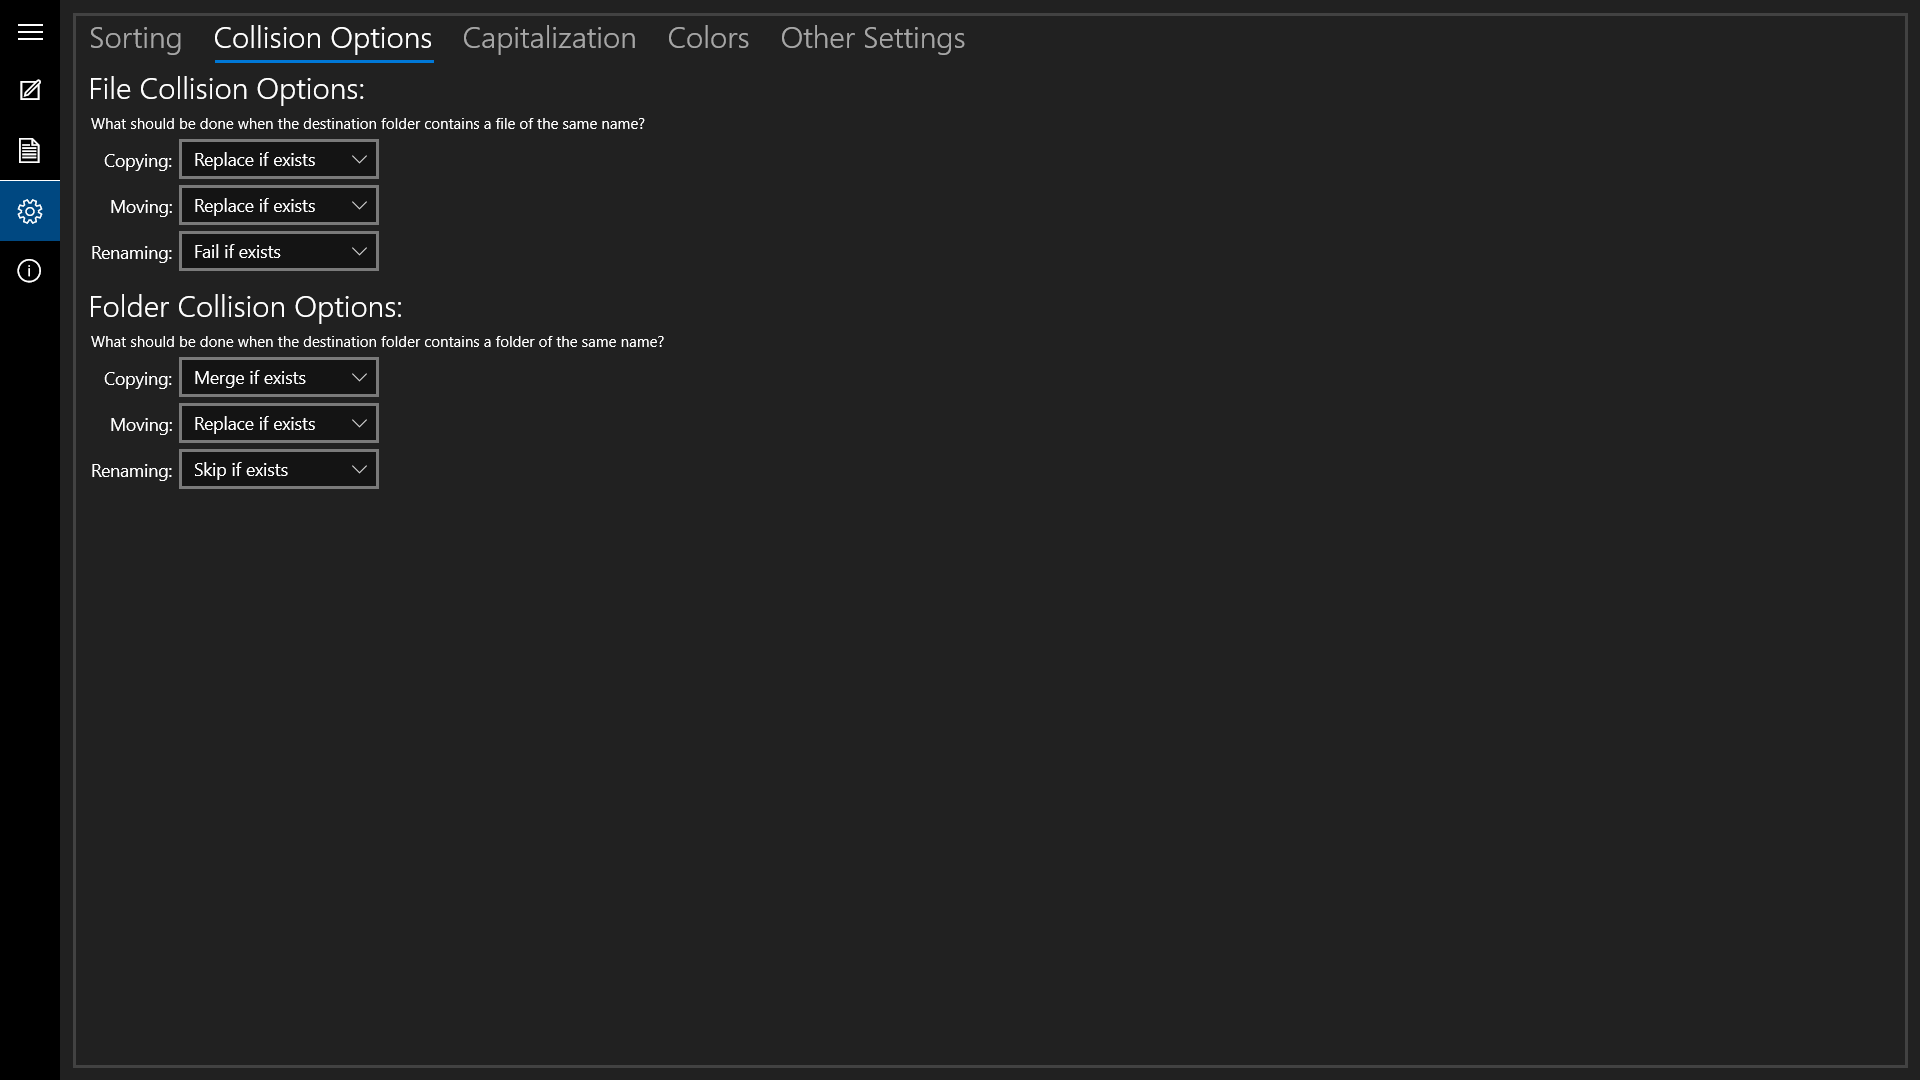Click chevron arrow of folder Renaming dropdown
This screenshot has width=1920, height=1080.
pos(359,470)
